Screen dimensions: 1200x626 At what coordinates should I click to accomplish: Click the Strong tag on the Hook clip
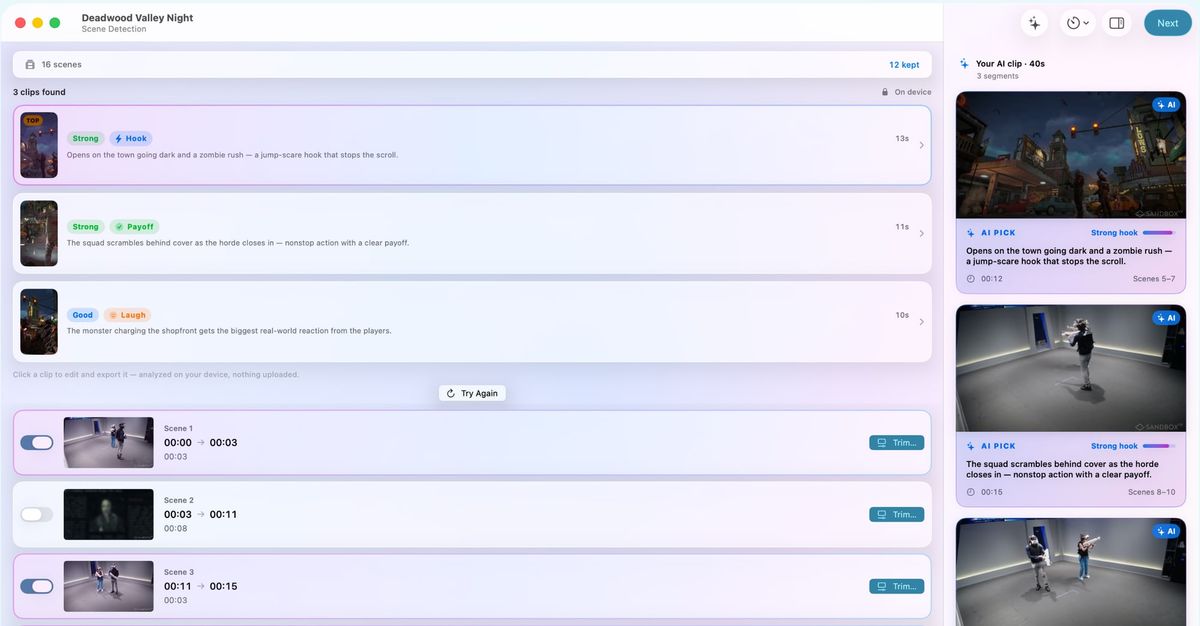(85, 138)
